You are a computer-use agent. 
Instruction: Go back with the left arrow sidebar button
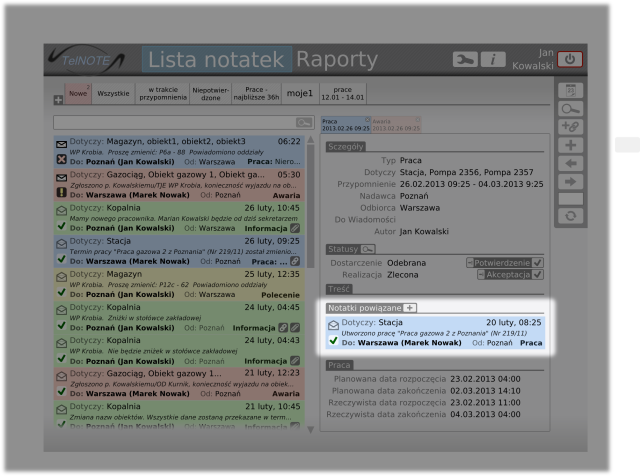571,163
